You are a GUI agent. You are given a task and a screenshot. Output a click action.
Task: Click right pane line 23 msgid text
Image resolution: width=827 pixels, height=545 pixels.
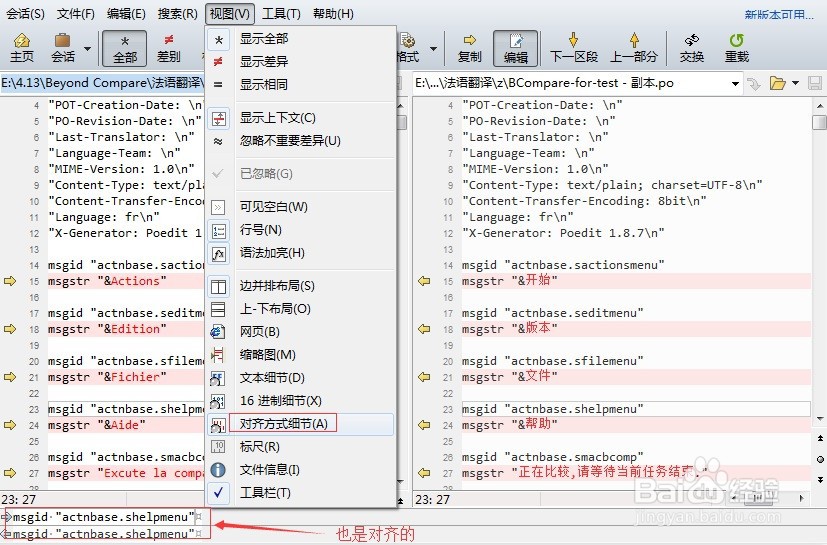click(x=553, y=409)
